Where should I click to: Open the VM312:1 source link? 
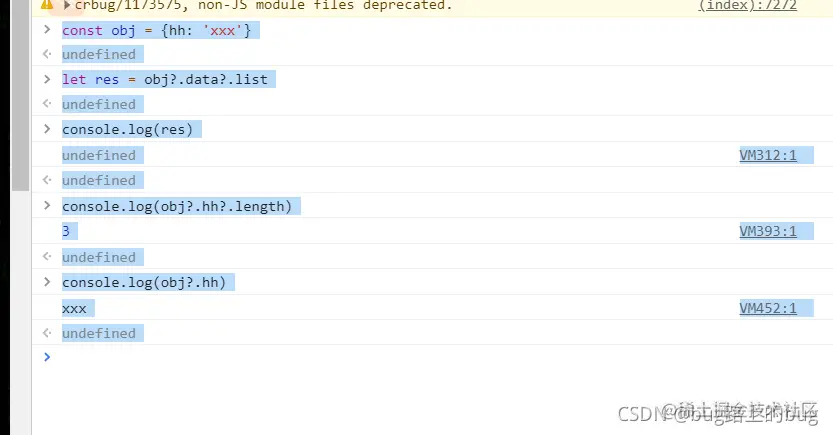pos(768,155)
